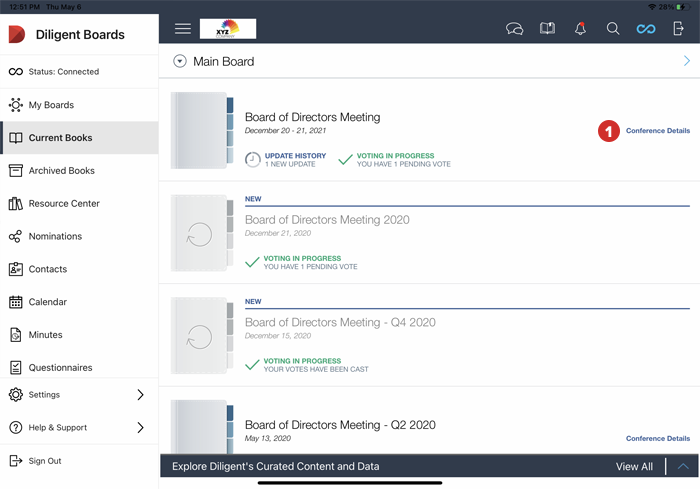Viewport: 700px width, 489px height.
Task: Click the Update History clock icon
Action: [253, 159]
